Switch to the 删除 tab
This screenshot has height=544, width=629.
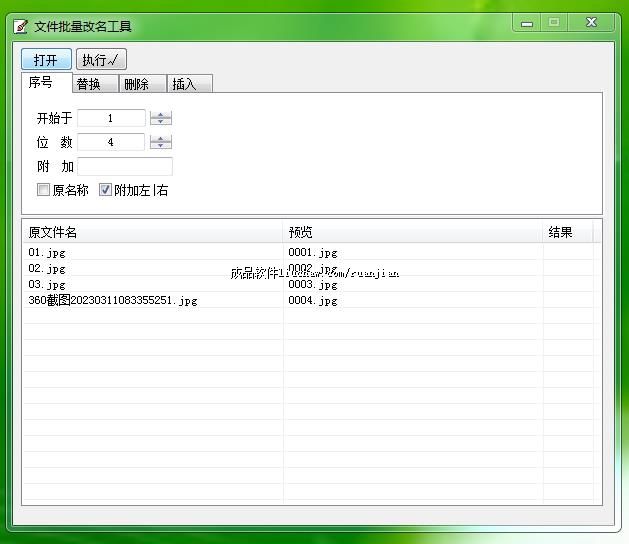tap(137, 84)
